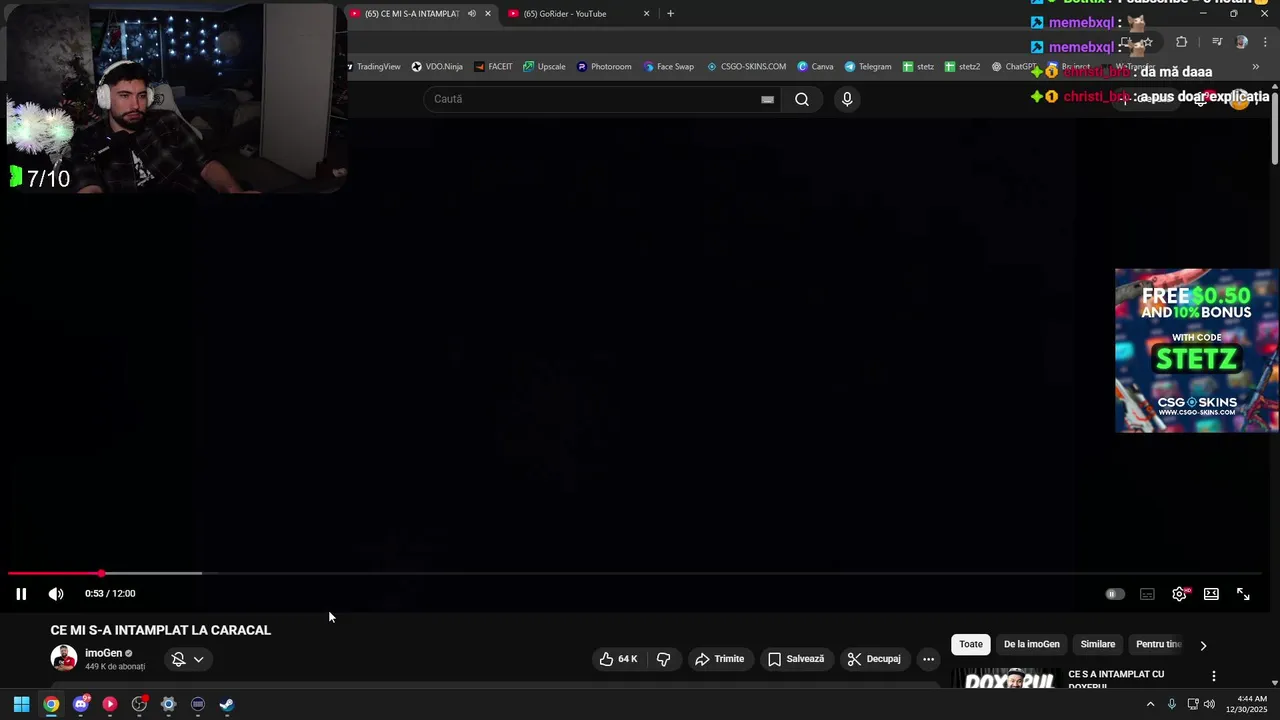Open options for CE S A INTAMPLAT CU DOXEPUL video
This screenshot has height=720, width=1280.
(1214, 677)
